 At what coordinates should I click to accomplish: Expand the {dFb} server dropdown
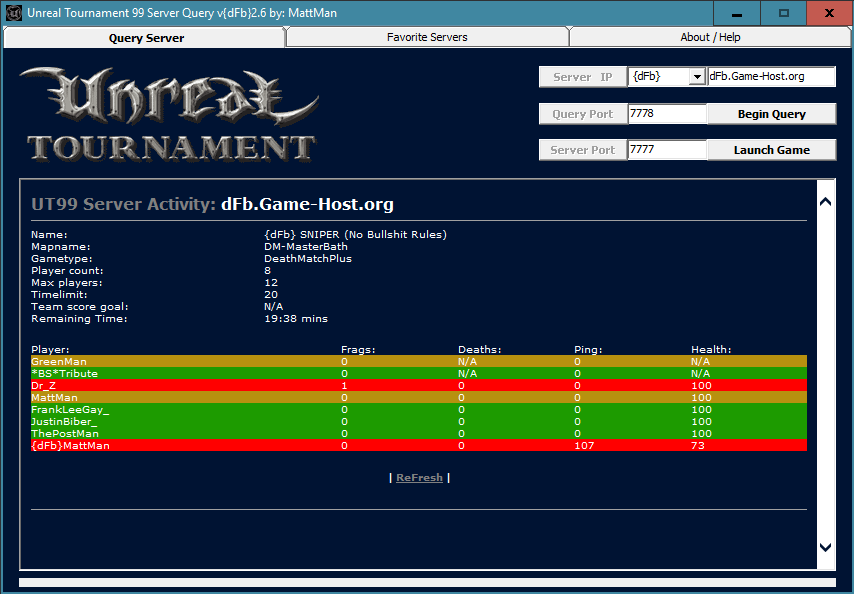coord(697,77)
